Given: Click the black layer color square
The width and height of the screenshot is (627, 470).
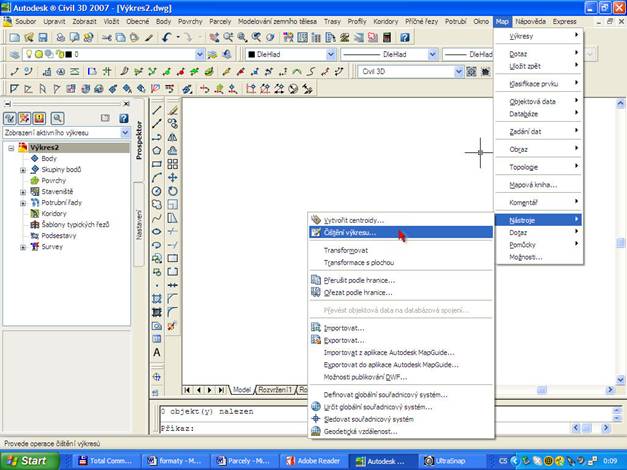Looking at the screenshot, I should (68, 54).
